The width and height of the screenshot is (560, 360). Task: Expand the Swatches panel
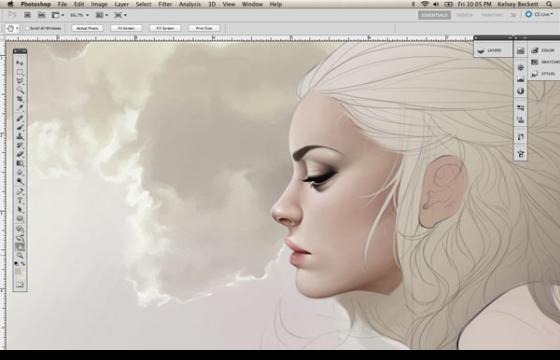tap(544, 62)
